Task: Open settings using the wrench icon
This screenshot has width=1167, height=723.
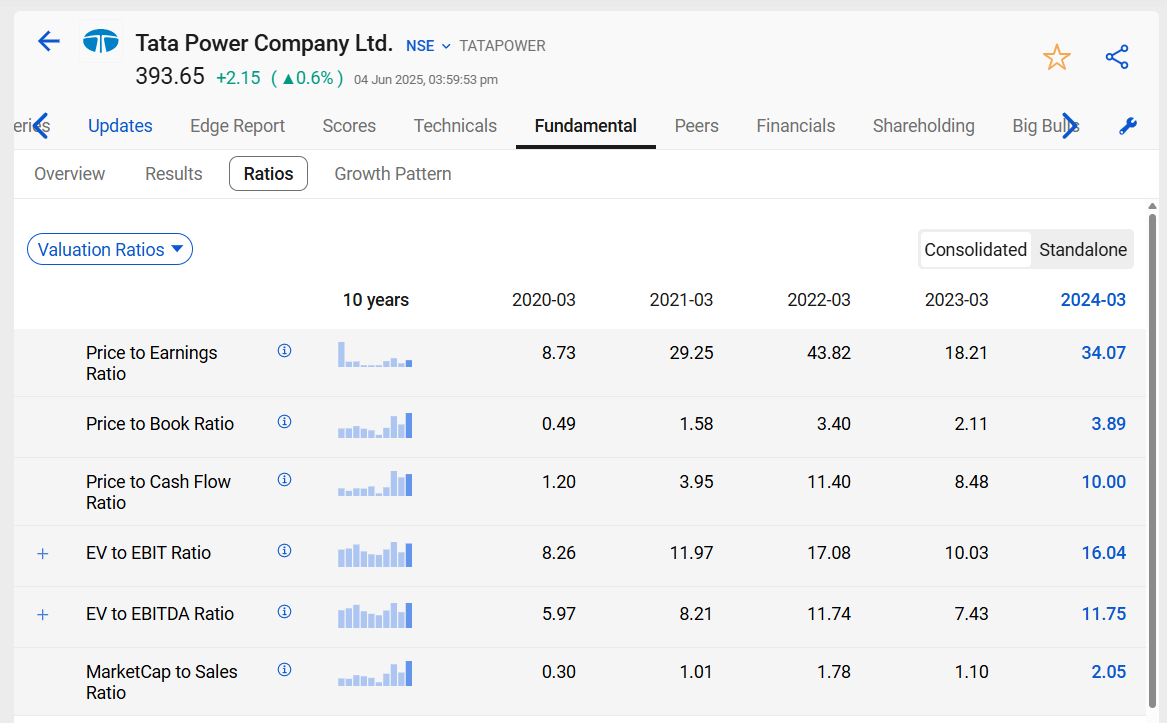Action: pyautogui.click(x=1128, y=126)
